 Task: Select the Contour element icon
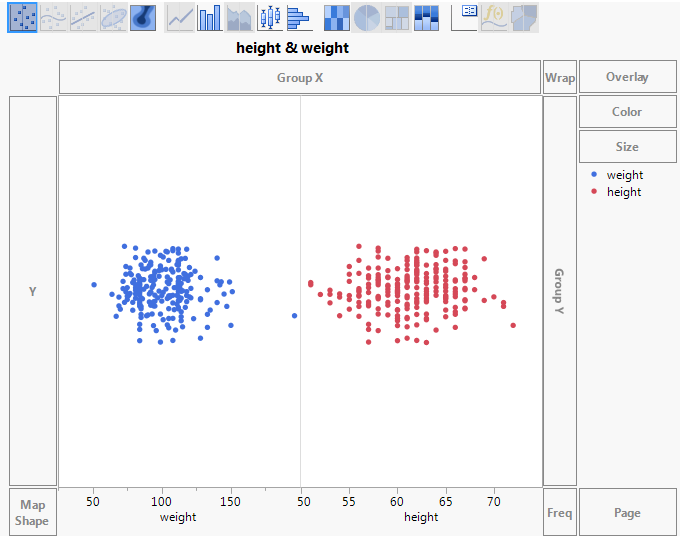(143, 17)
